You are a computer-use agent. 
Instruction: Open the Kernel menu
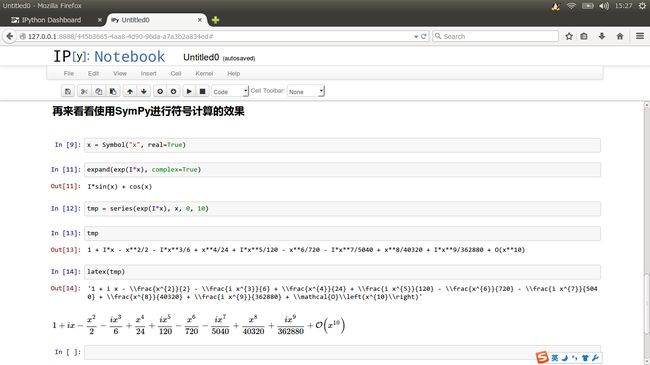tap(204, 73)
